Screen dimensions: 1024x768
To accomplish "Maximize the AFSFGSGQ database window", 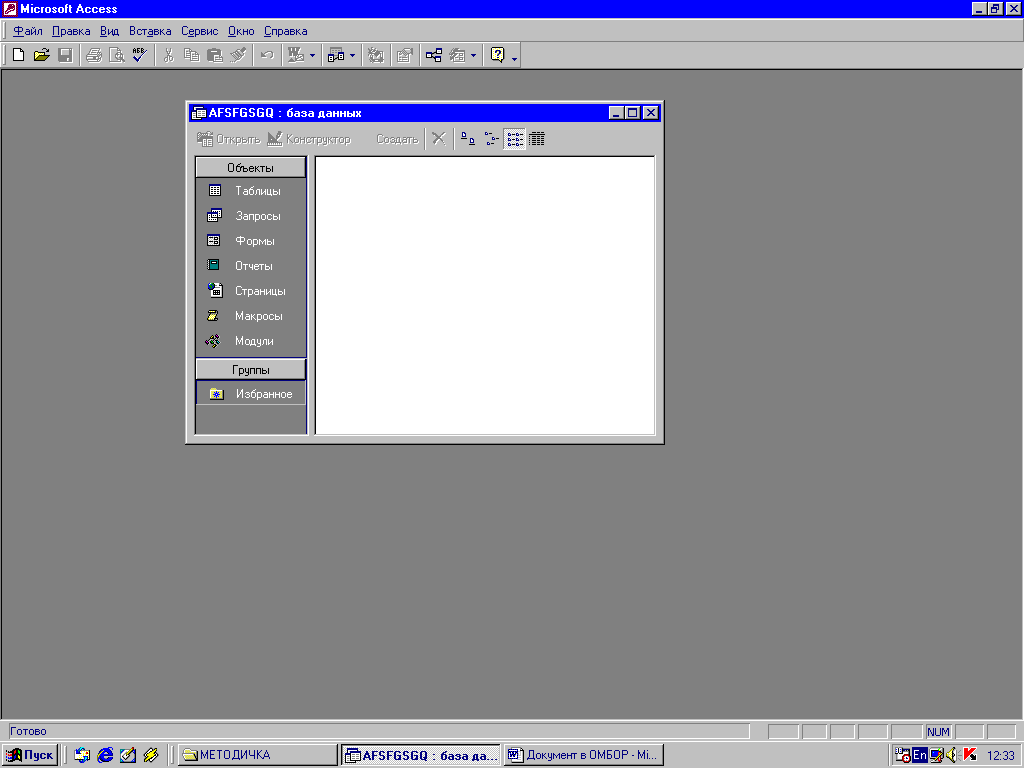I will click(632, 113).
